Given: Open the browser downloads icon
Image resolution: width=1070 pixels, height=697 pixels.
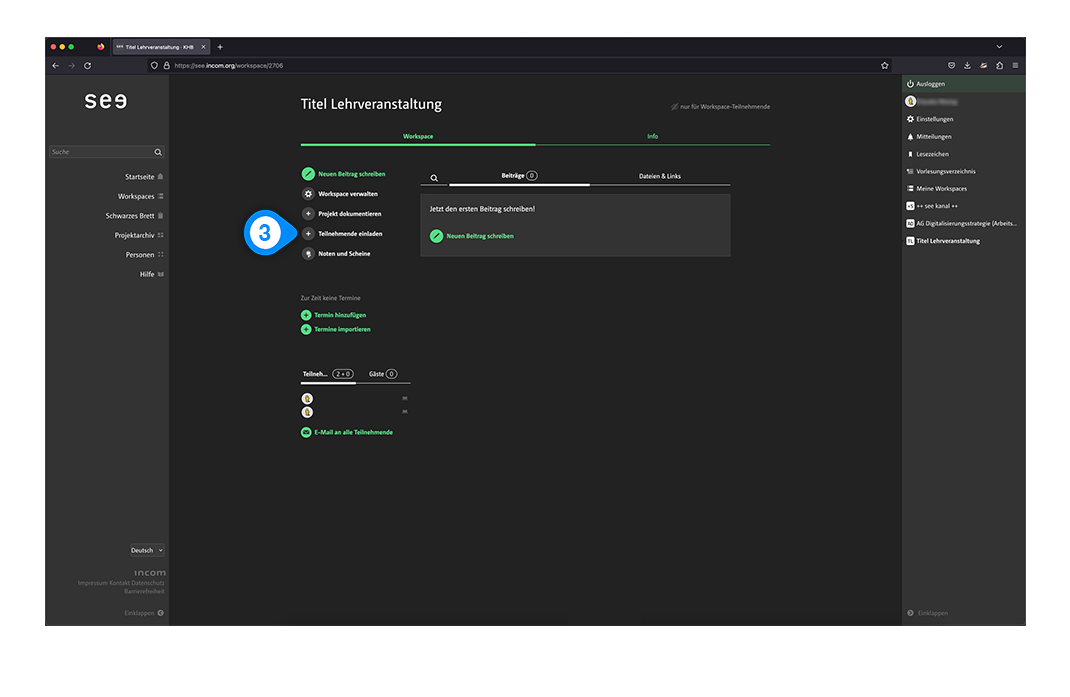Looking at the screenshot, I should point(967,66).
